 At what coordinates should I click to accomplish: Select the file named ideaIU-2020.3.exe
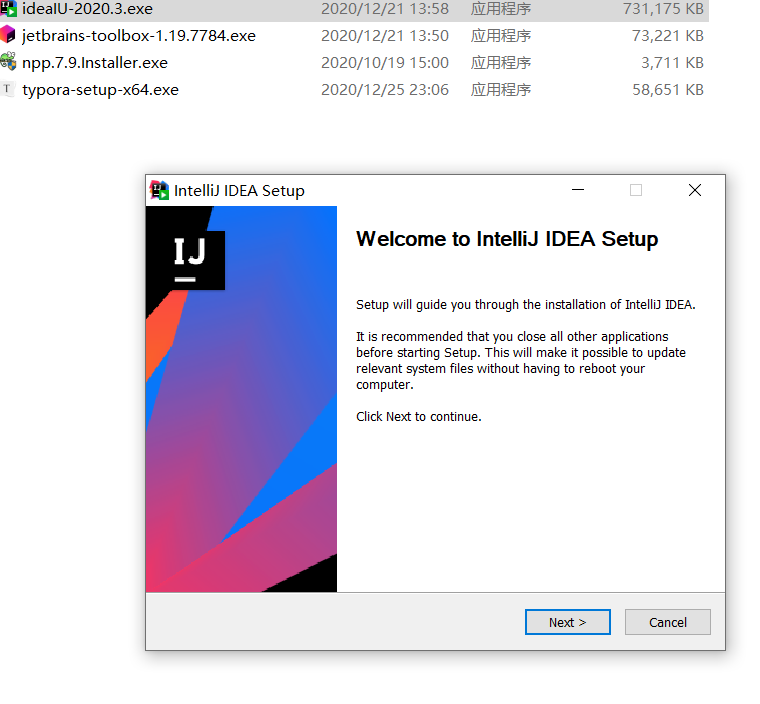click(x=87, y=9)
